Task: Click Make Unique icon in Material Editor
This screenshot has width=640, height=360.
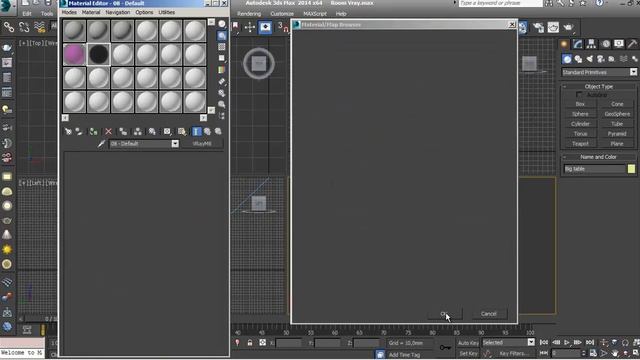Action: point(138,131)
